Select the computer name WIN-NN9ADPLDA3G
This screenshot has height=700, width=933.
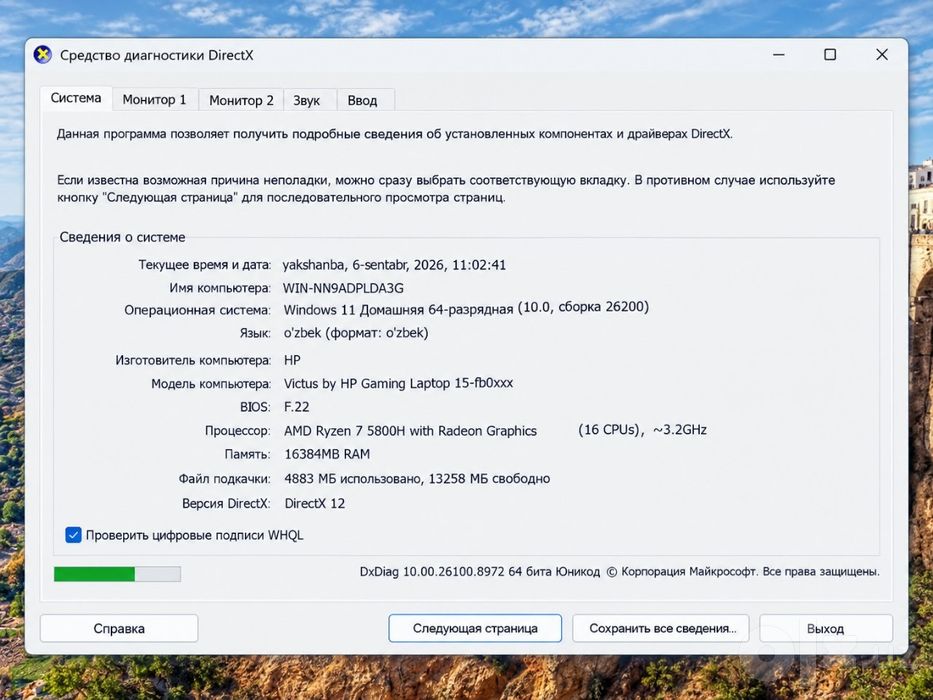click(343, 288)
